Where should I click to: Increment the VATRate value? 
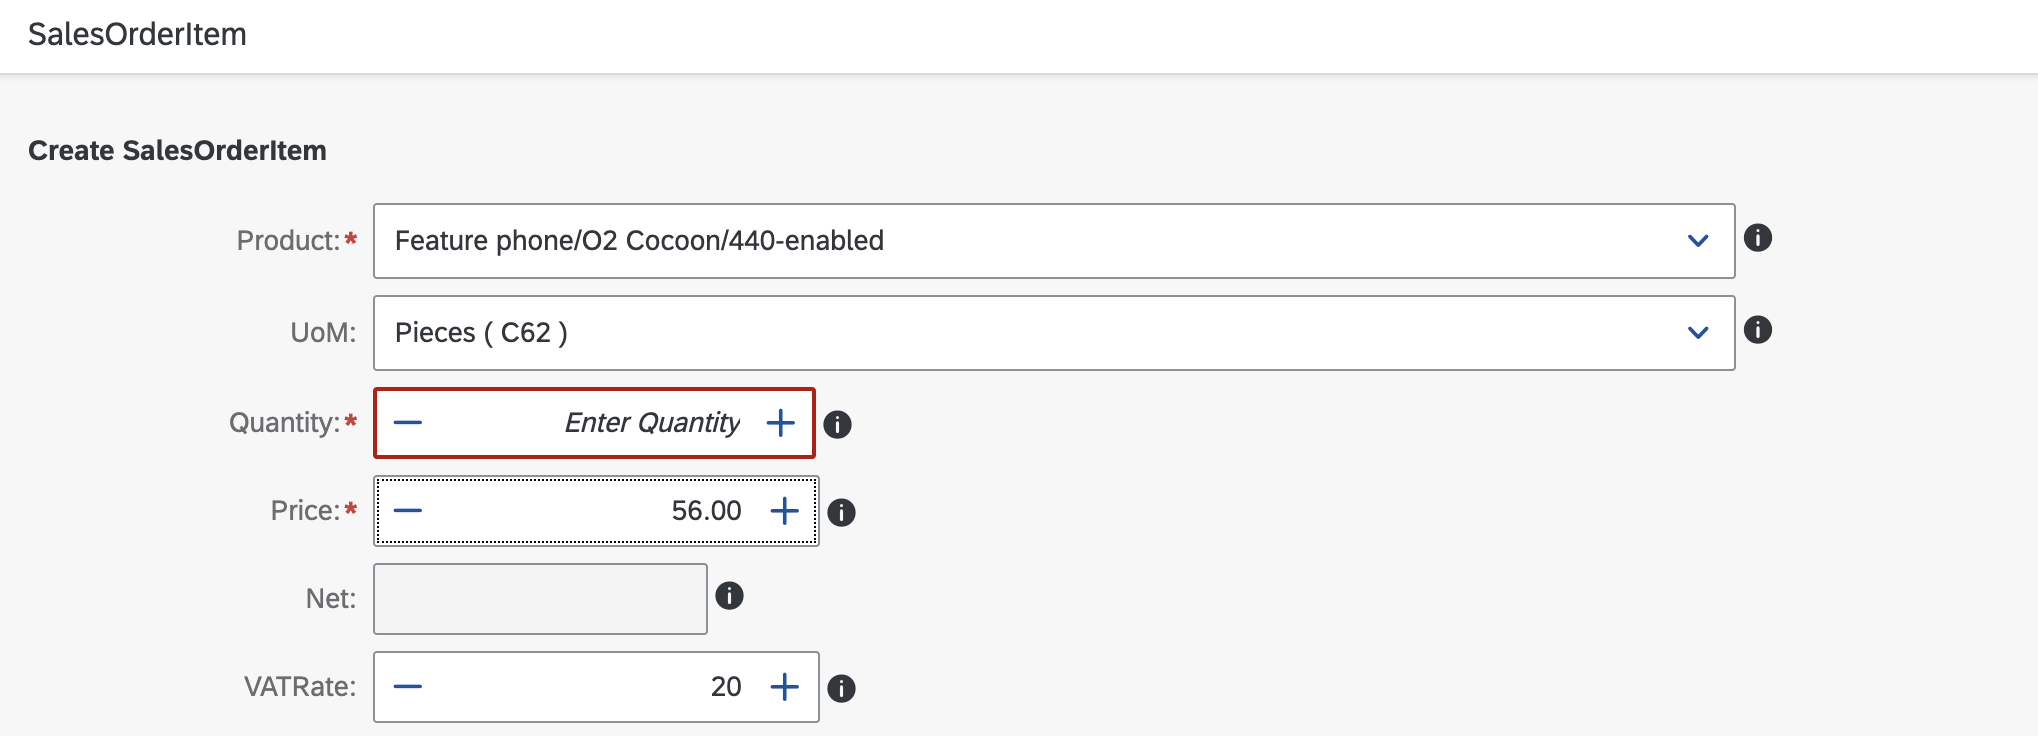pyautogui.click(x=785, y=687)
